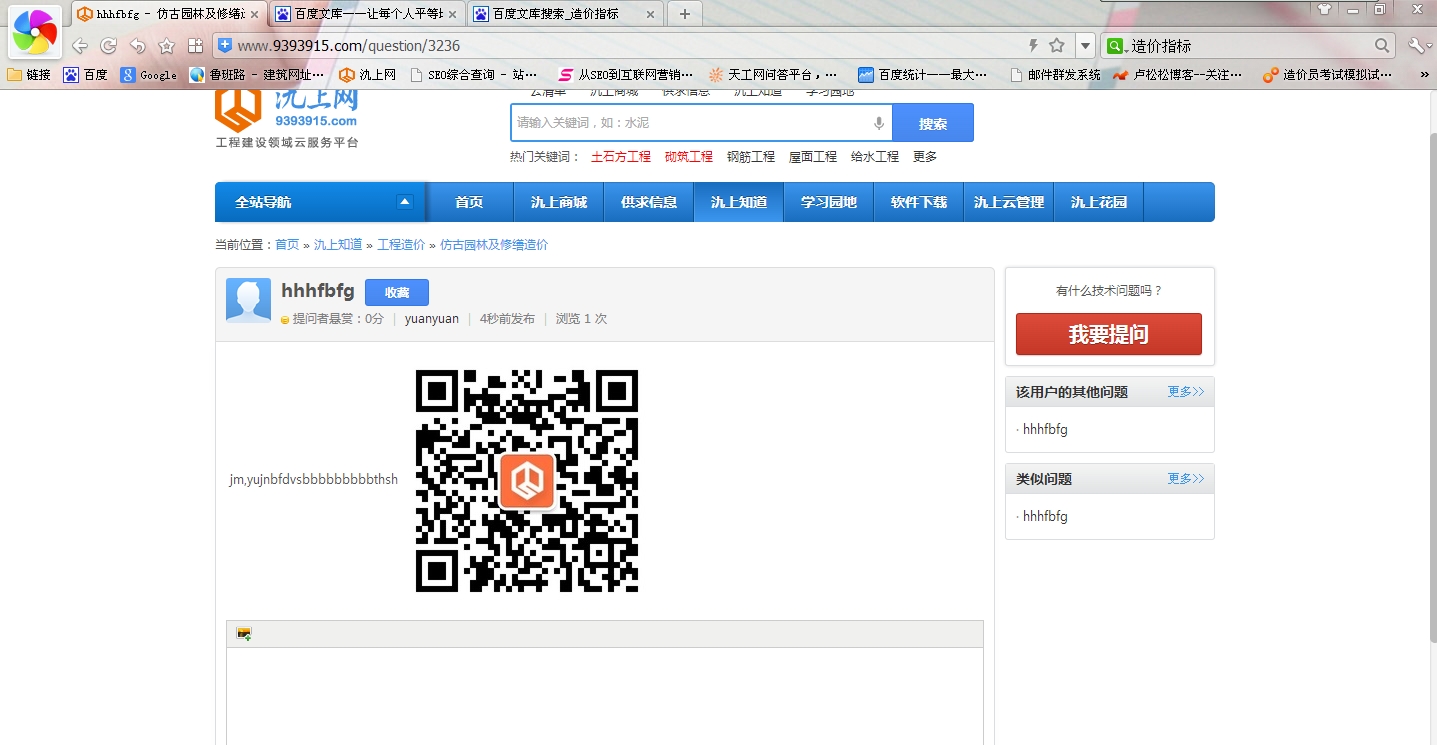This screenshot has height=745, width=1437.
Task: Expand more bookmarks with double chevron
Action: pos(1424,75)
